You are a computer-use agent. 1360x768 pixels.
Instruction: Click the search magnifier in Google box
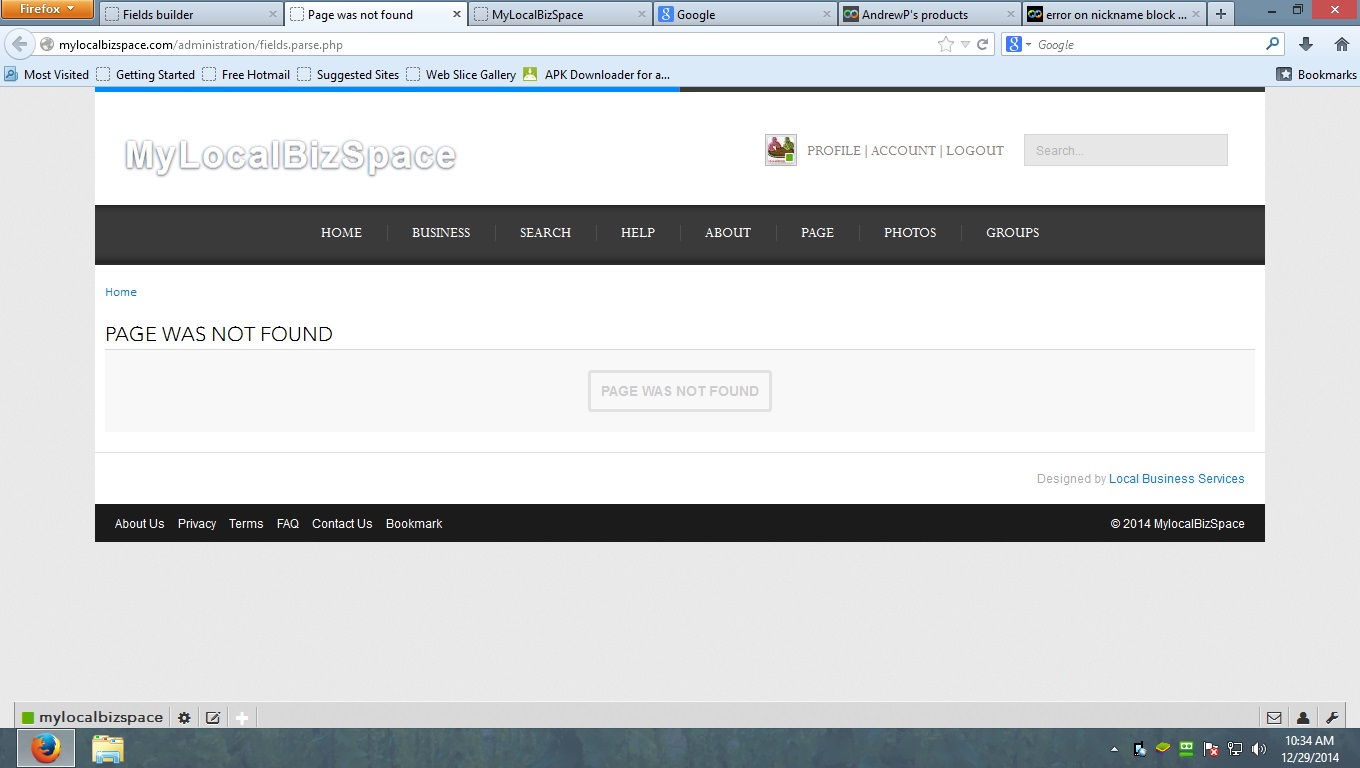click(x=1272, y=44)
